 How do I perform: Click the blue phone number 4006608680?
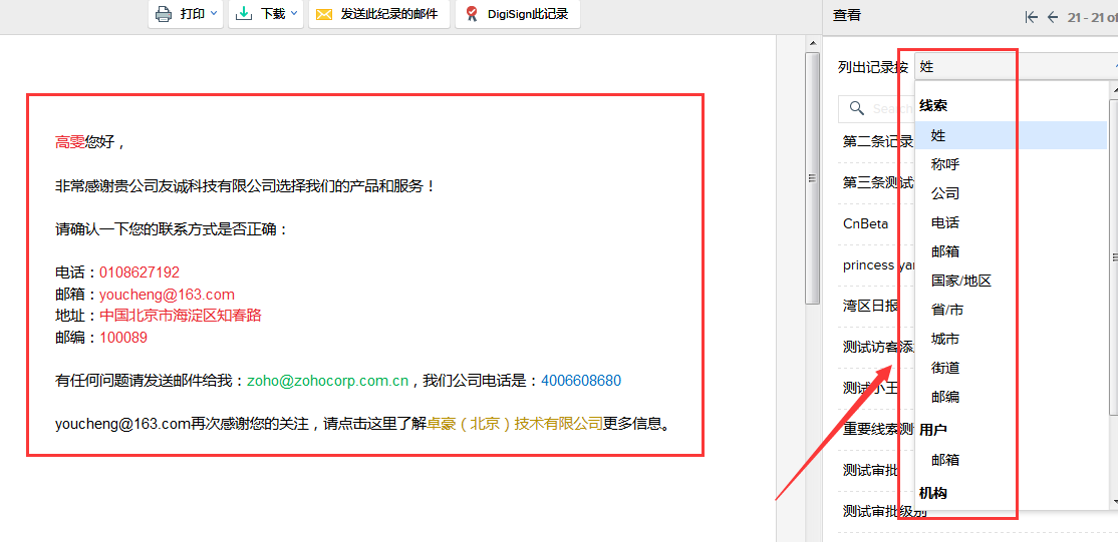point(581,381)
